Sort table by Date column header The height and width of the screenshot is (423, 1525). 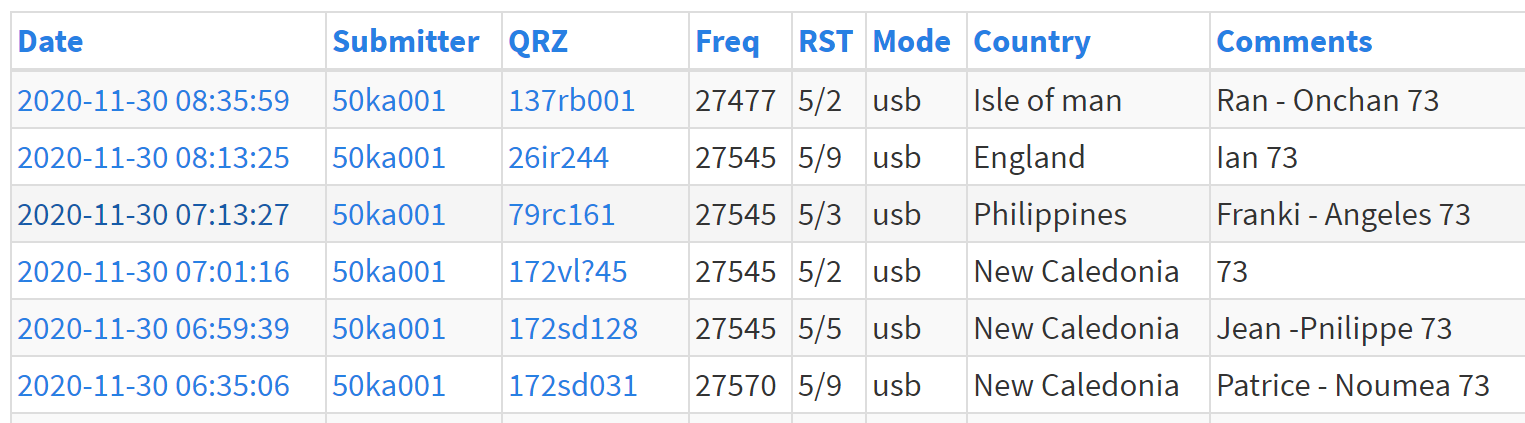50,42
